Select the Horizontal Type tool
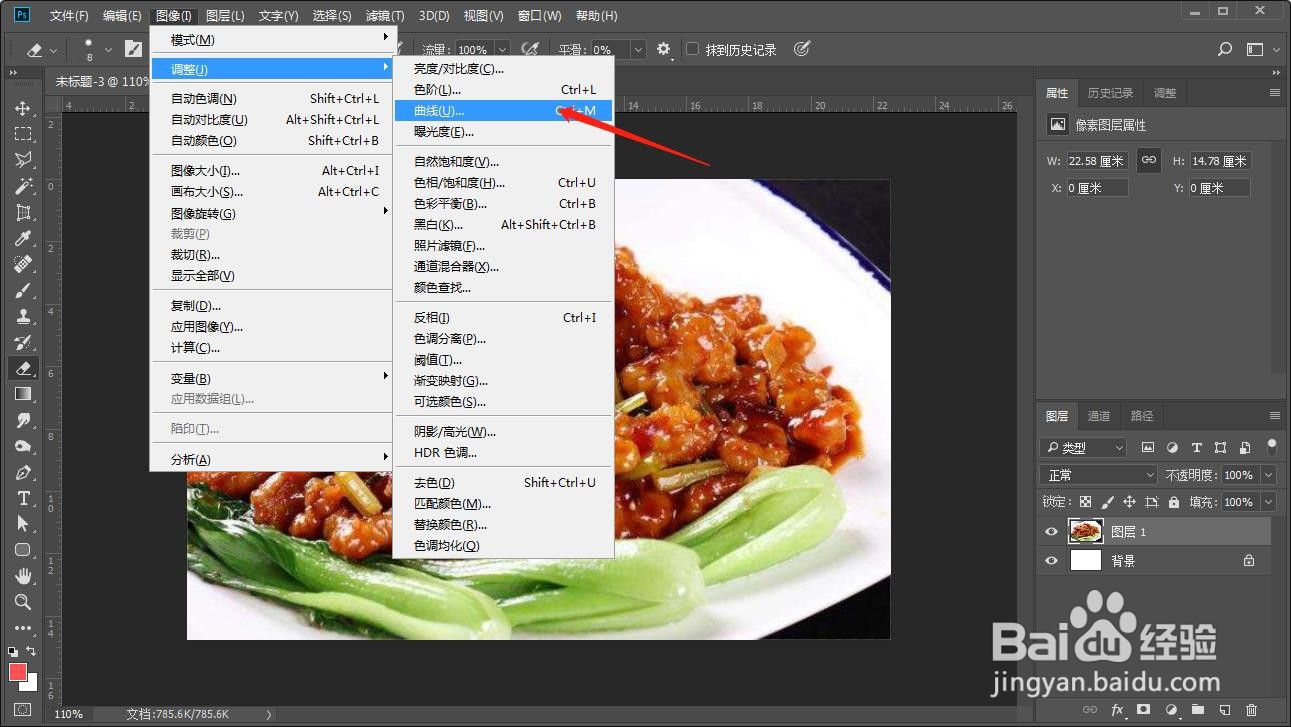 coord(24,499)
